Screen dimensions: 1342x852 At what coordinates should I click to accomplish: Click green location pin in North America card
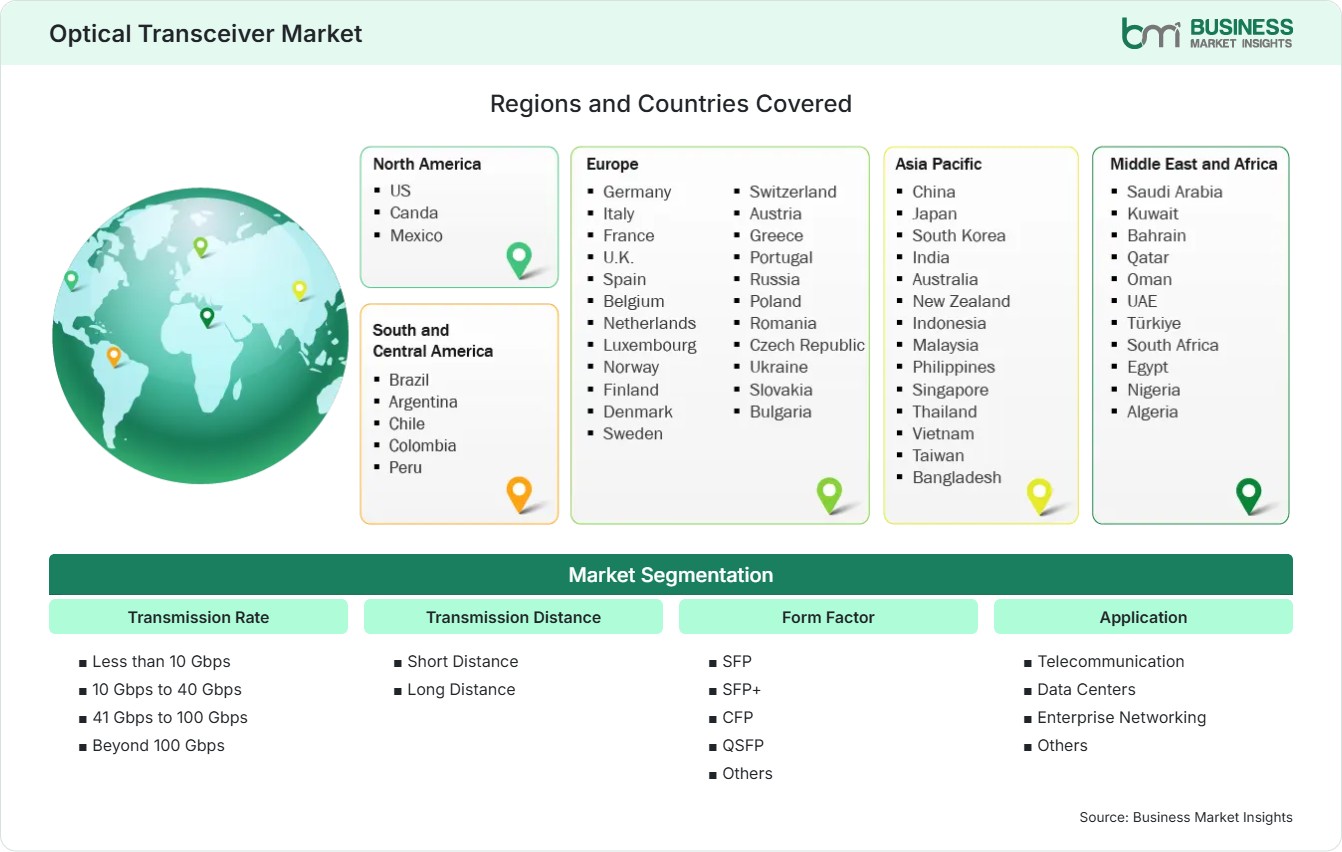(x=519, y=260)
